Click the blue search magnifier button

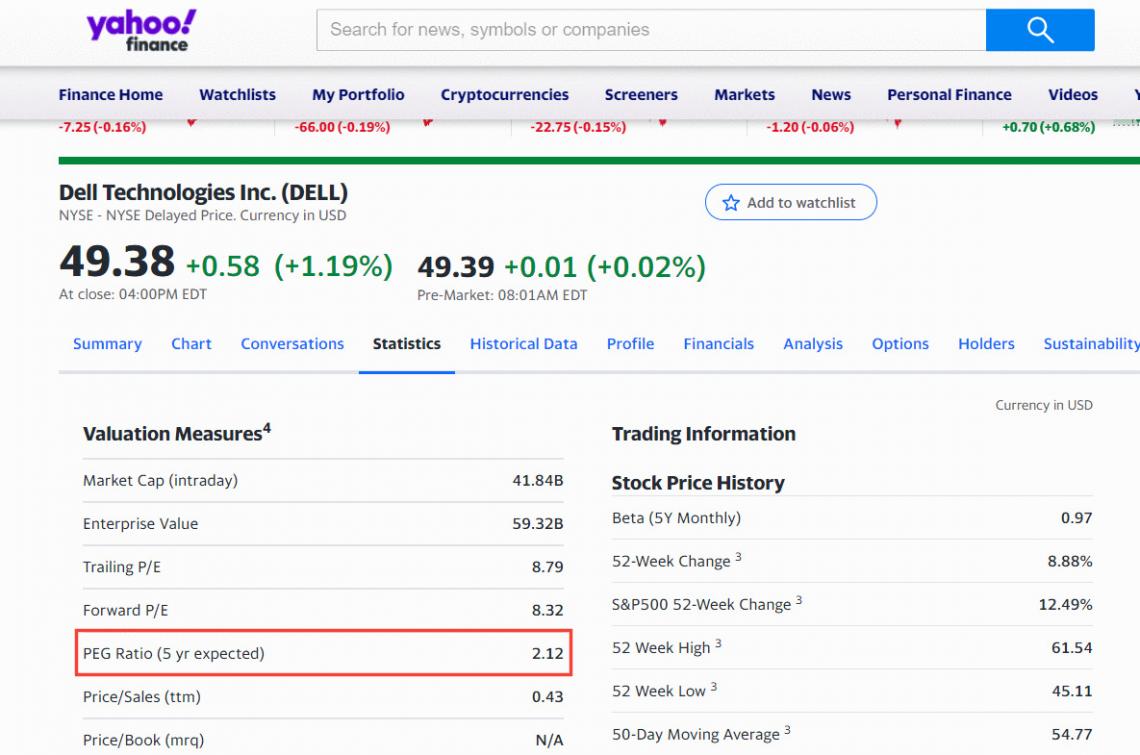point(1040,30)
